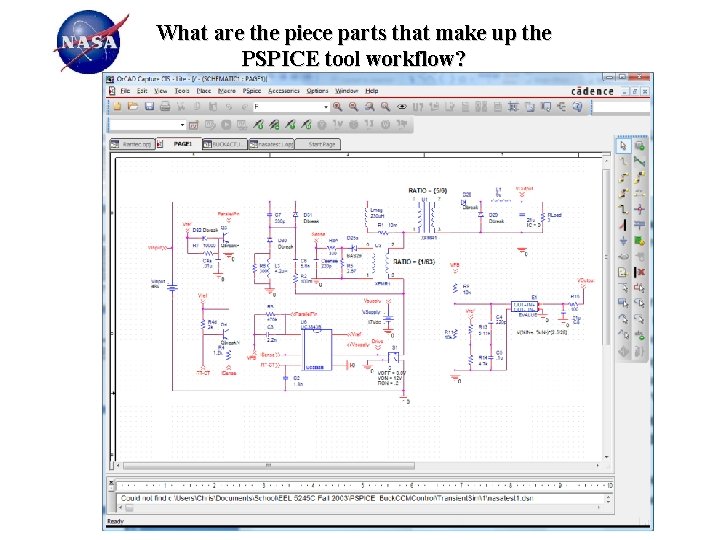Choose the No Connect red X tool

tap(639, 272)
